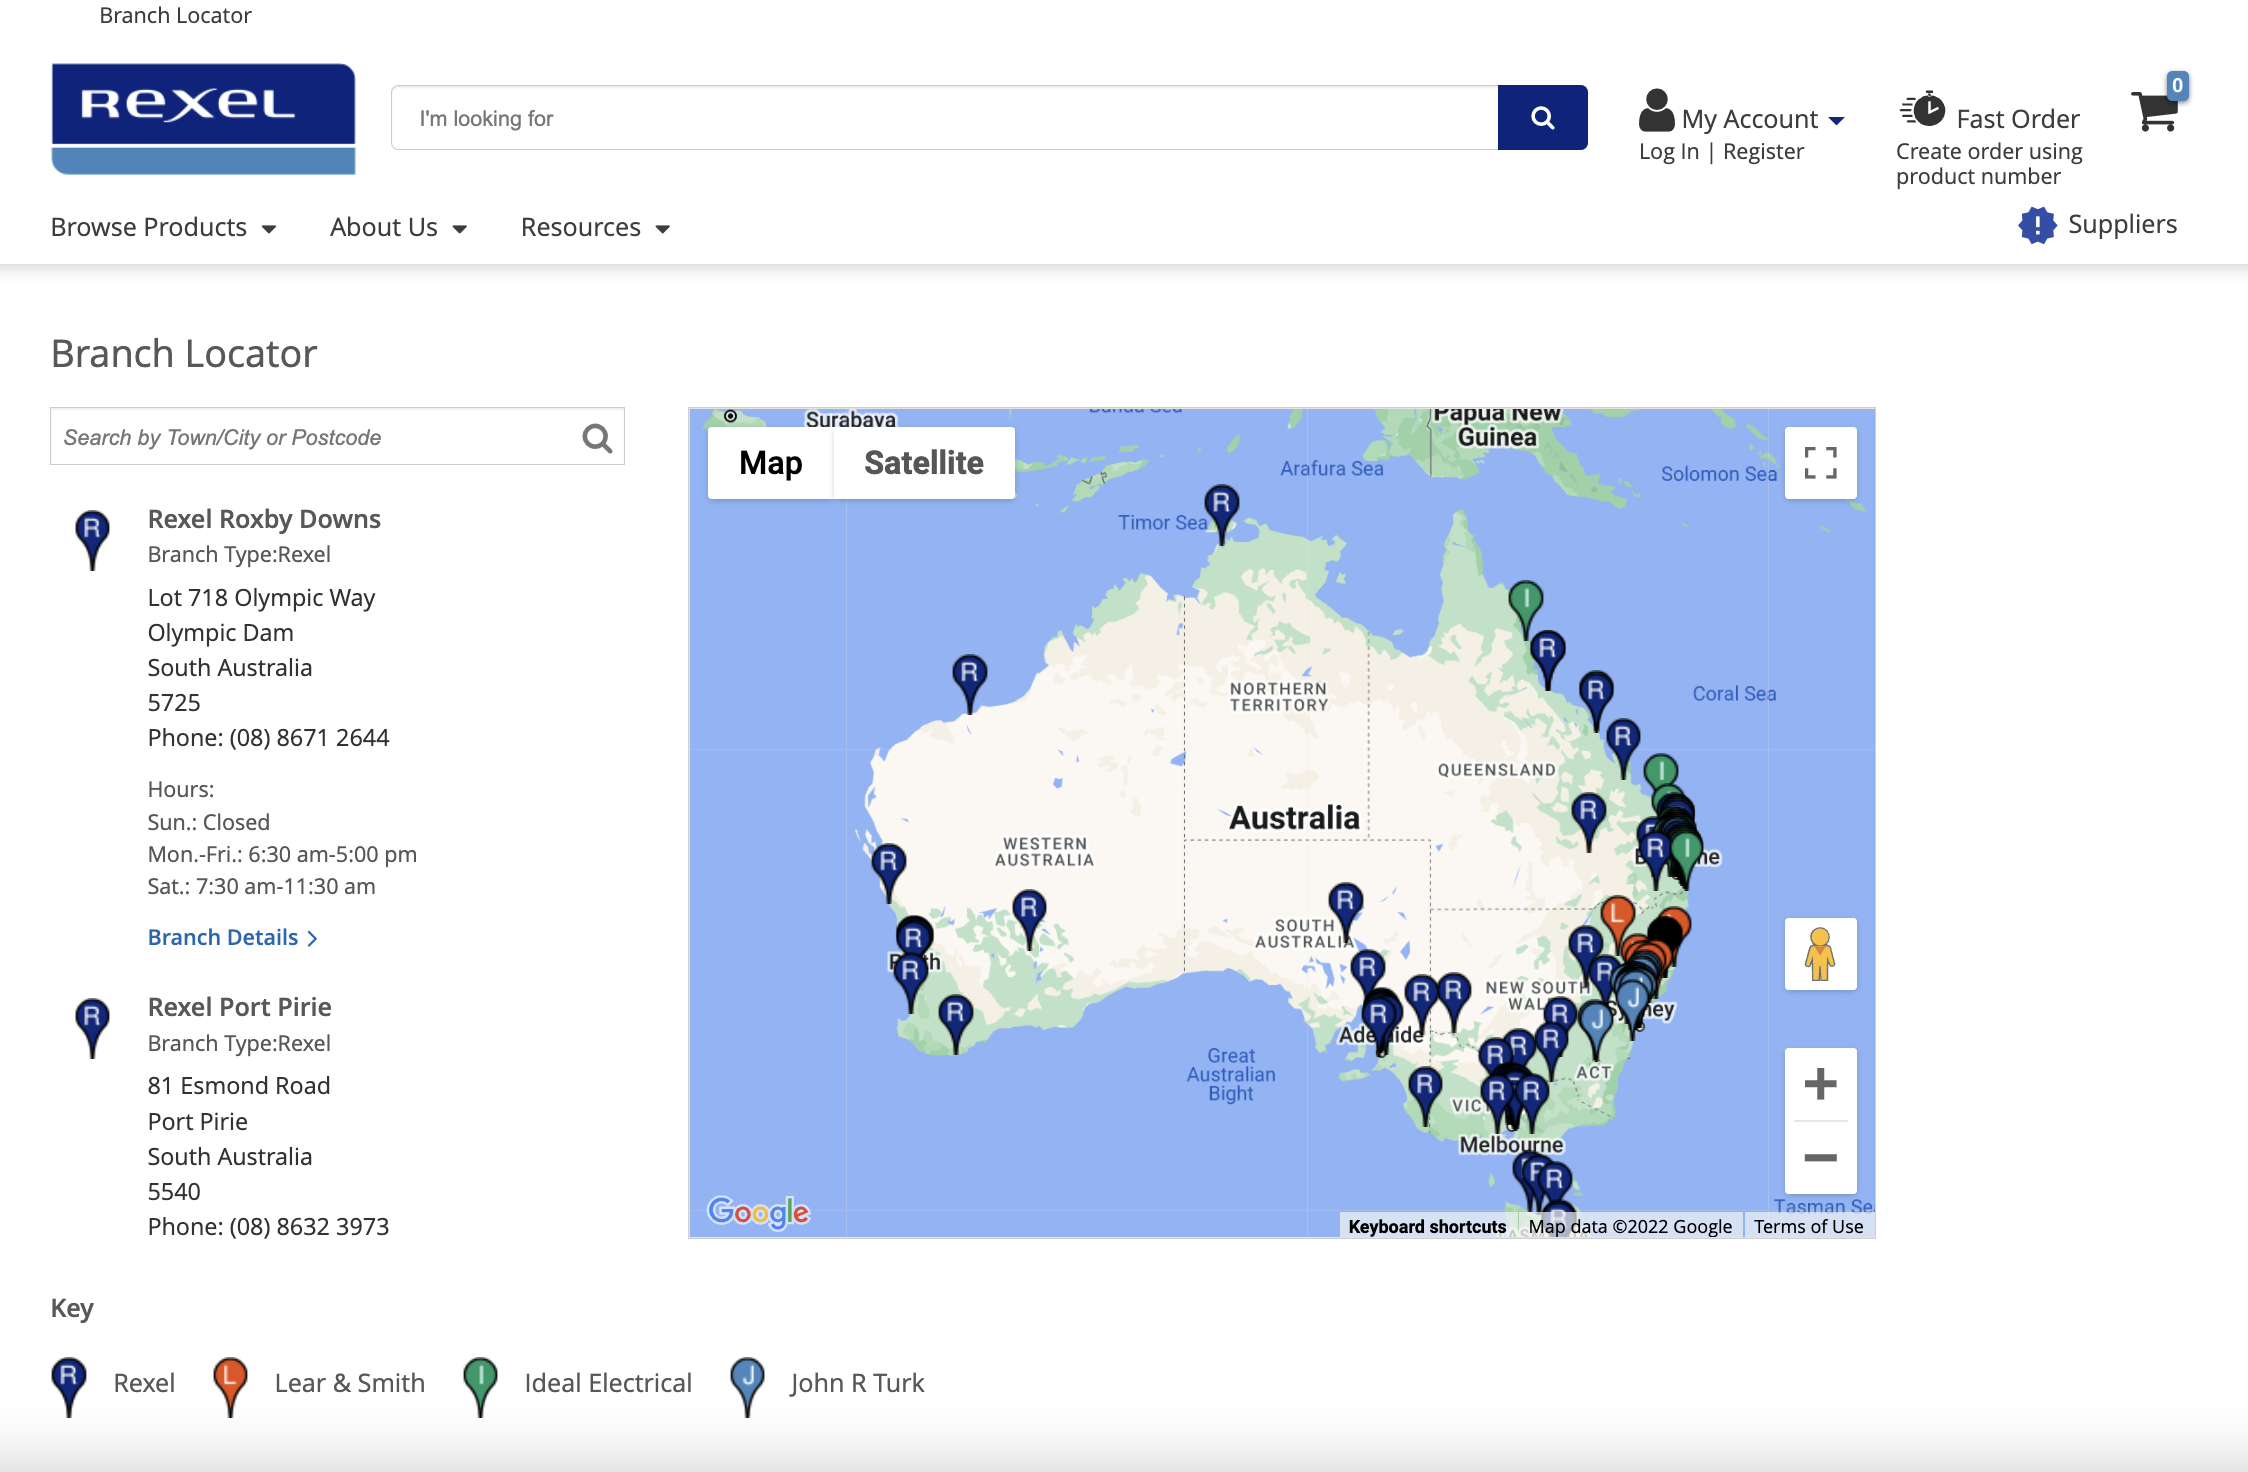Viewport: 2248px width, 1472px height.
Task: Expand the About Us menu
Action: [x=399, y=228]
